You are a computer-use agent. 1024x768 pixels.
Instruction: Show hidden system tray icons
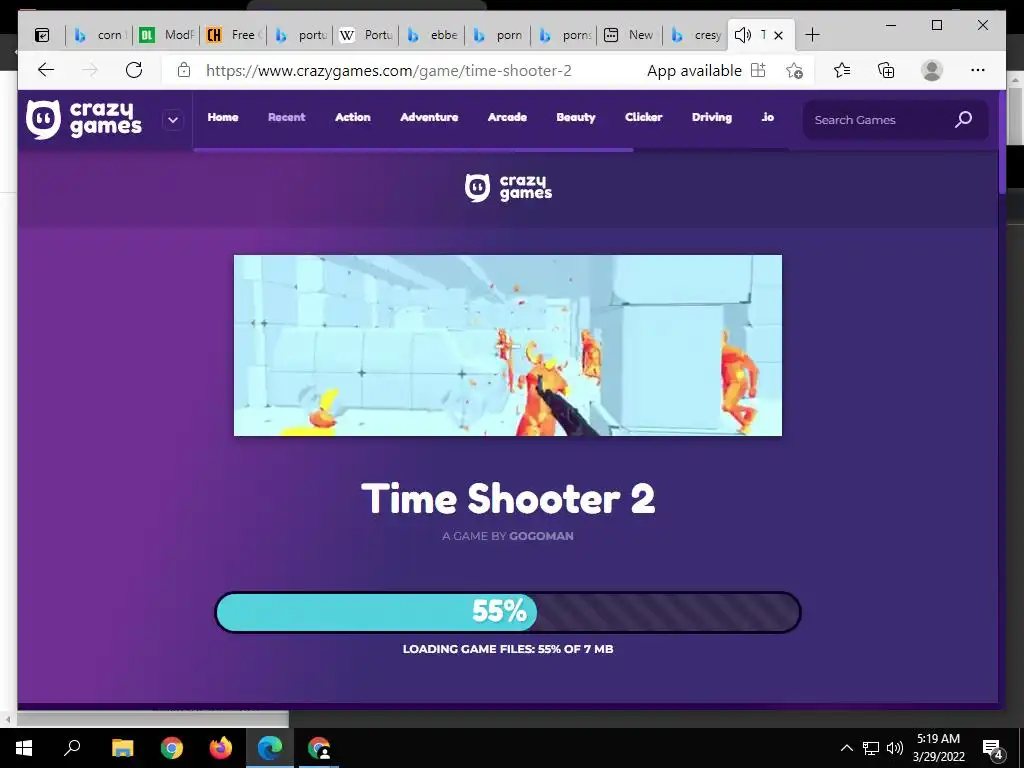click(x=846, y=748)
